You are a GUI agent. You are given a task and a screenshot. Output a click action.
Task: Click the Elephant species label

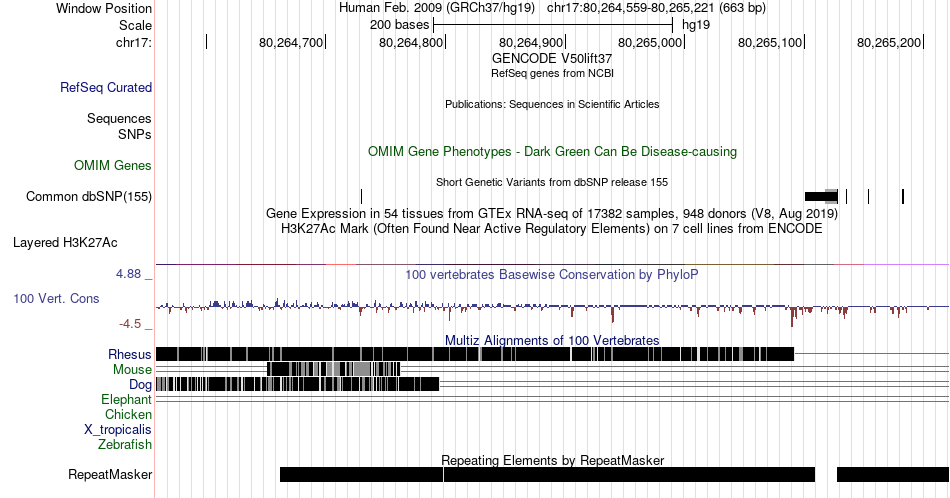[127, 399]
